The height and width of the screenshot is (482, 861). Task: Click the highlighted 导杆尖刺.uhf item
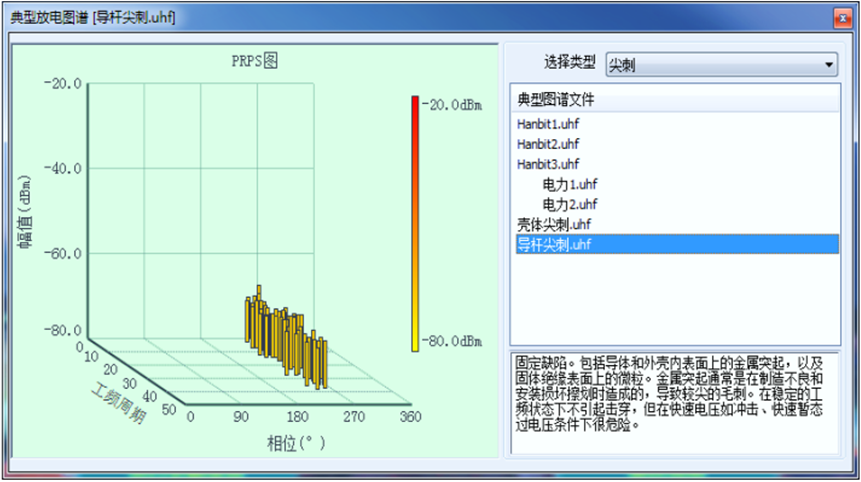point(554,244)
